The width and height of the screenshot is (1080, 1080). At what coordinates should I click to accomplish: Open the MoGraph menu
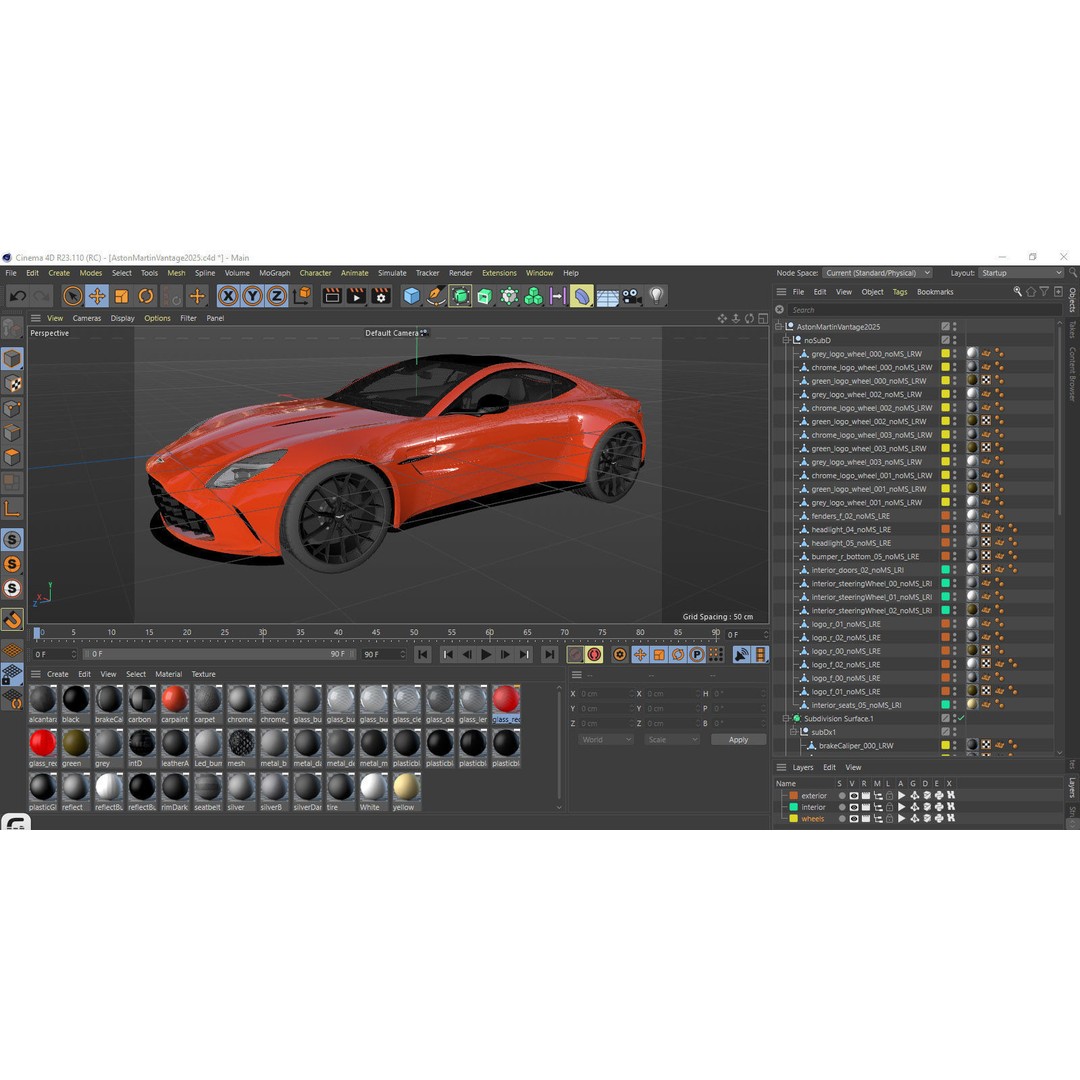tap(274, 273)
